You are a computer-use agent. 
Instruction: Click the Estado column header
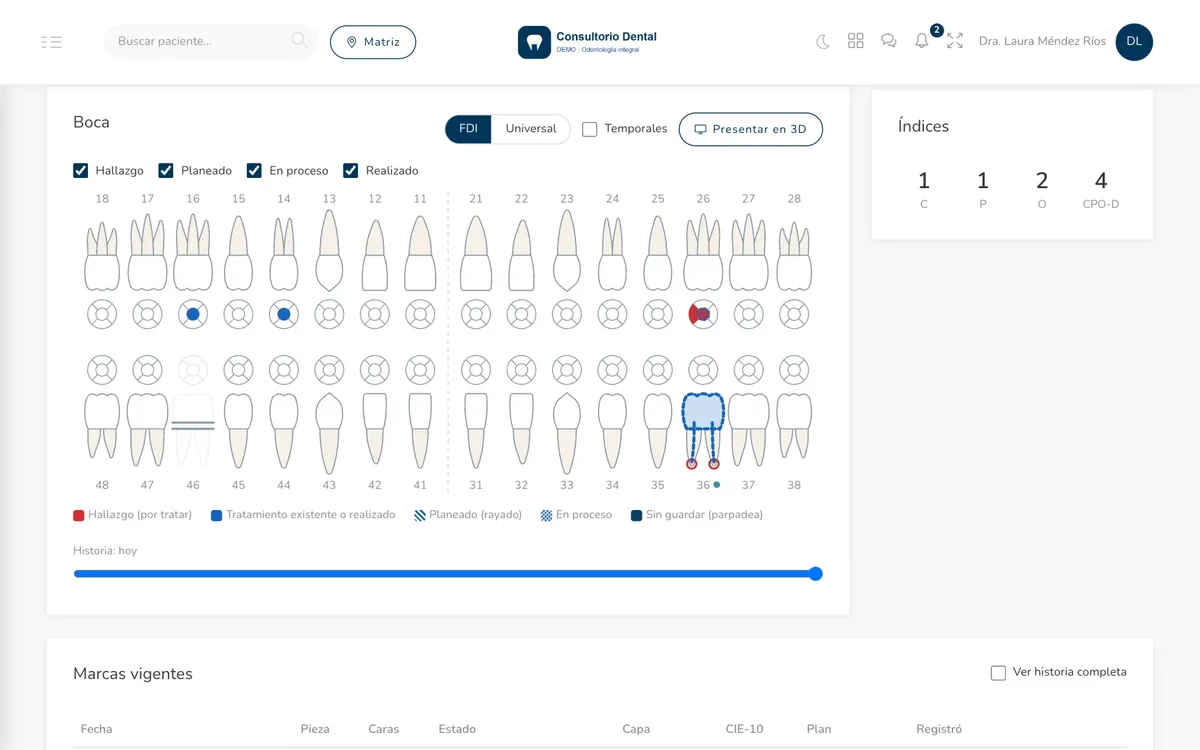click(457, 729)
